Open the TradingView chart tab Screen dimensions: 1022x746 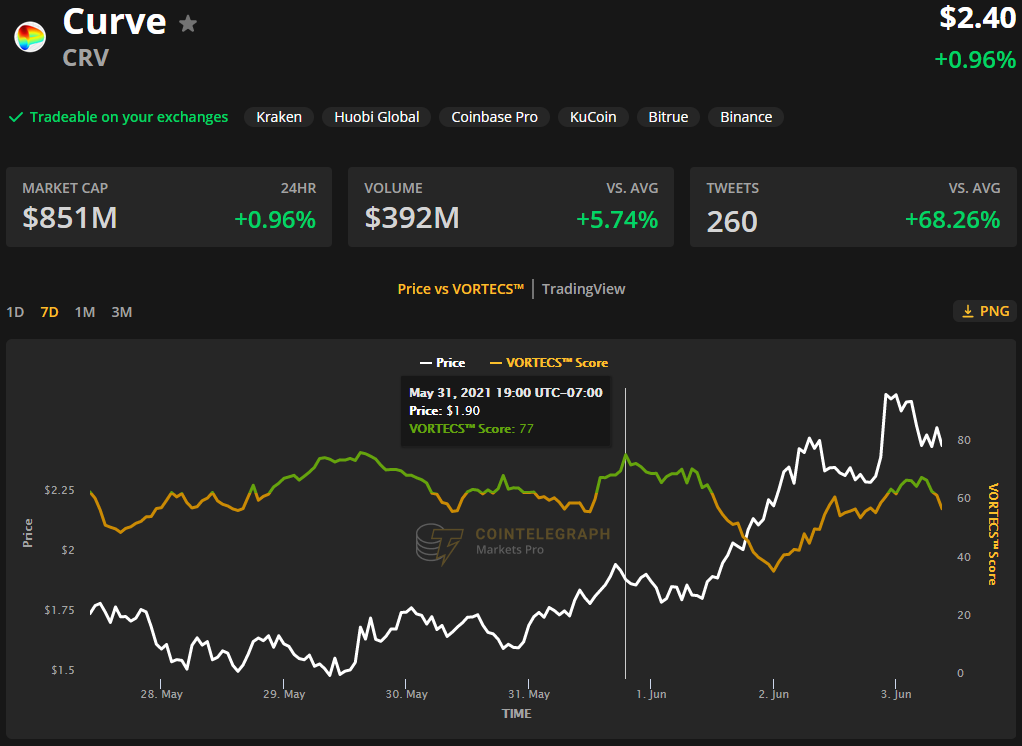pos(583,289)
